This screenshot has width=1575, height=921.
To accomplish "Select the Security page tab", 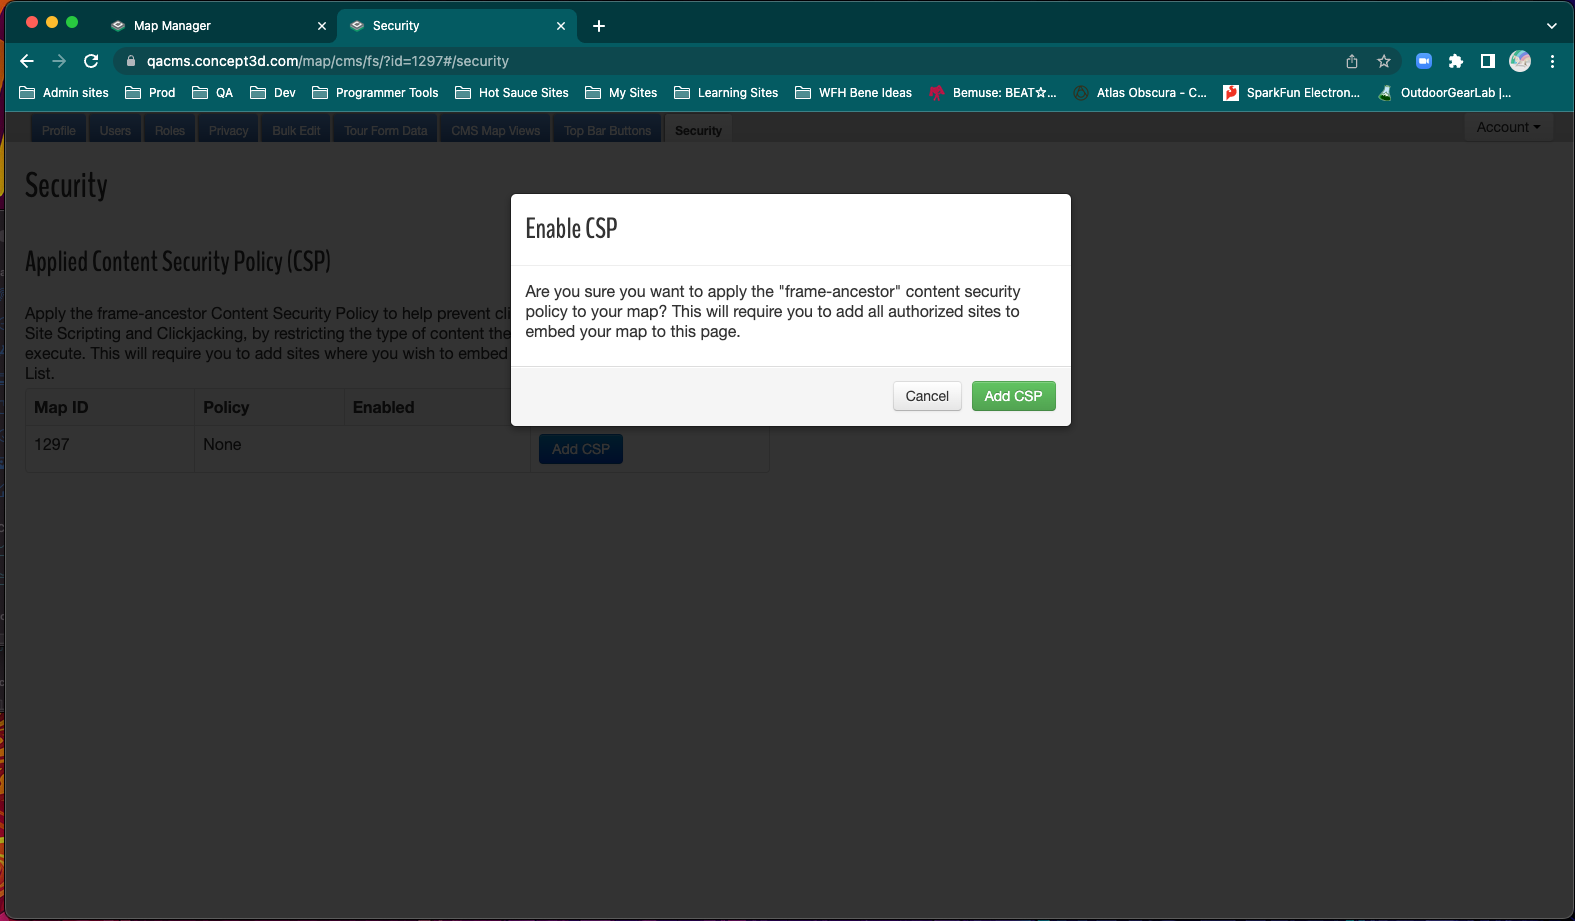I will (x=698, y=130).
